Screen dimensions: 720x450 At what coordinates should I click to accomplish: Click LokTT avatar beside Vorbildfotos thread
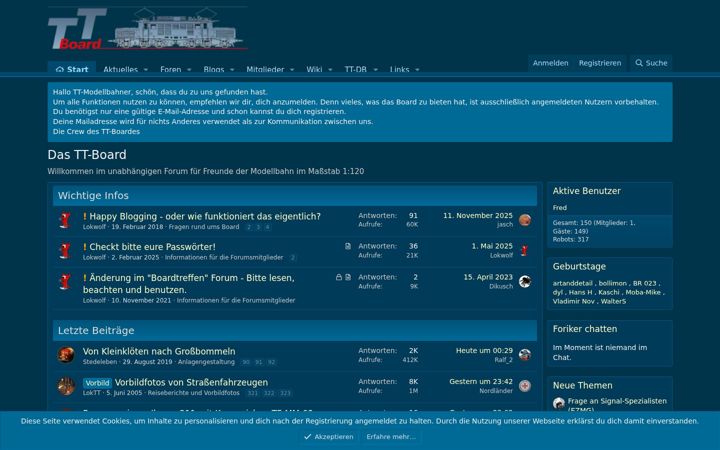pyautogui.click(x=66, y=386)
